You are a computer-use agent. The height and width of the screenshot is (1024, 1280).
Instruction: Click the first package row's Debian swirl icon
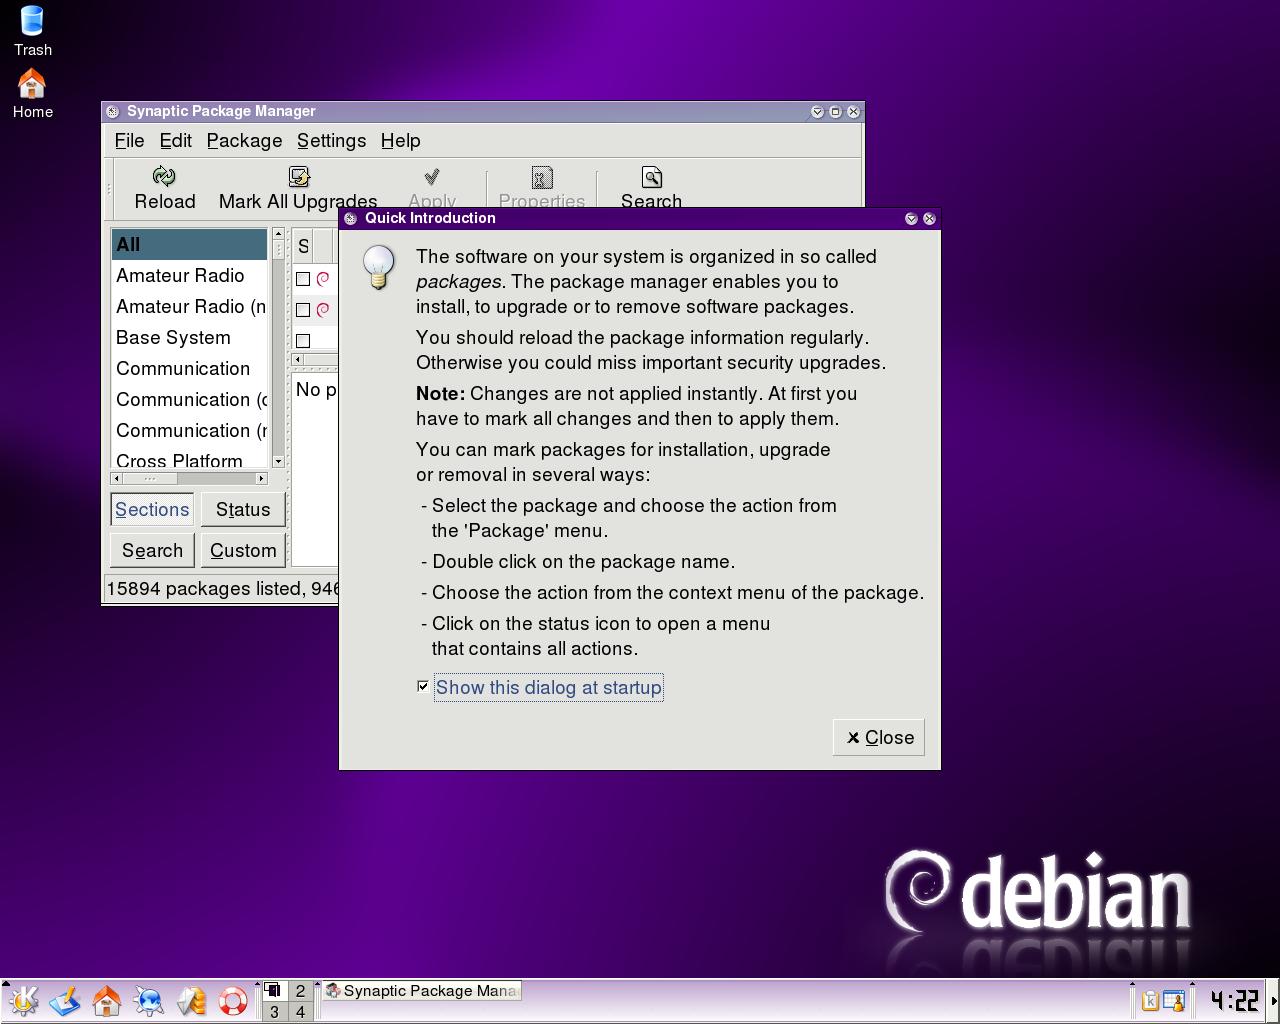coord(323,279)
